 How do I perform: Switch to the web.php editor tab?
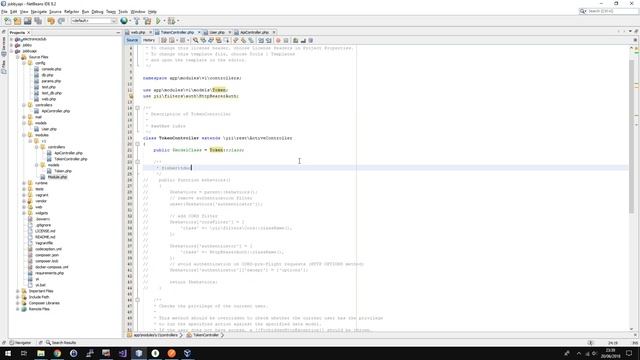[138, 32]
